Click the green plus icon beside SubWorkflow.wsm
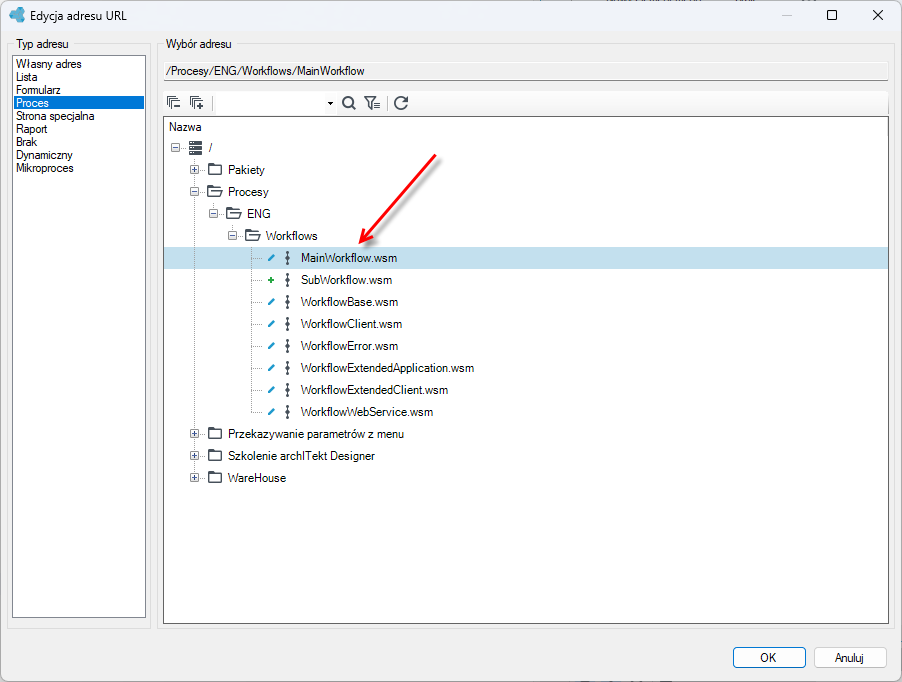Viewport: 902px width, 682px height. click(271, 280)
